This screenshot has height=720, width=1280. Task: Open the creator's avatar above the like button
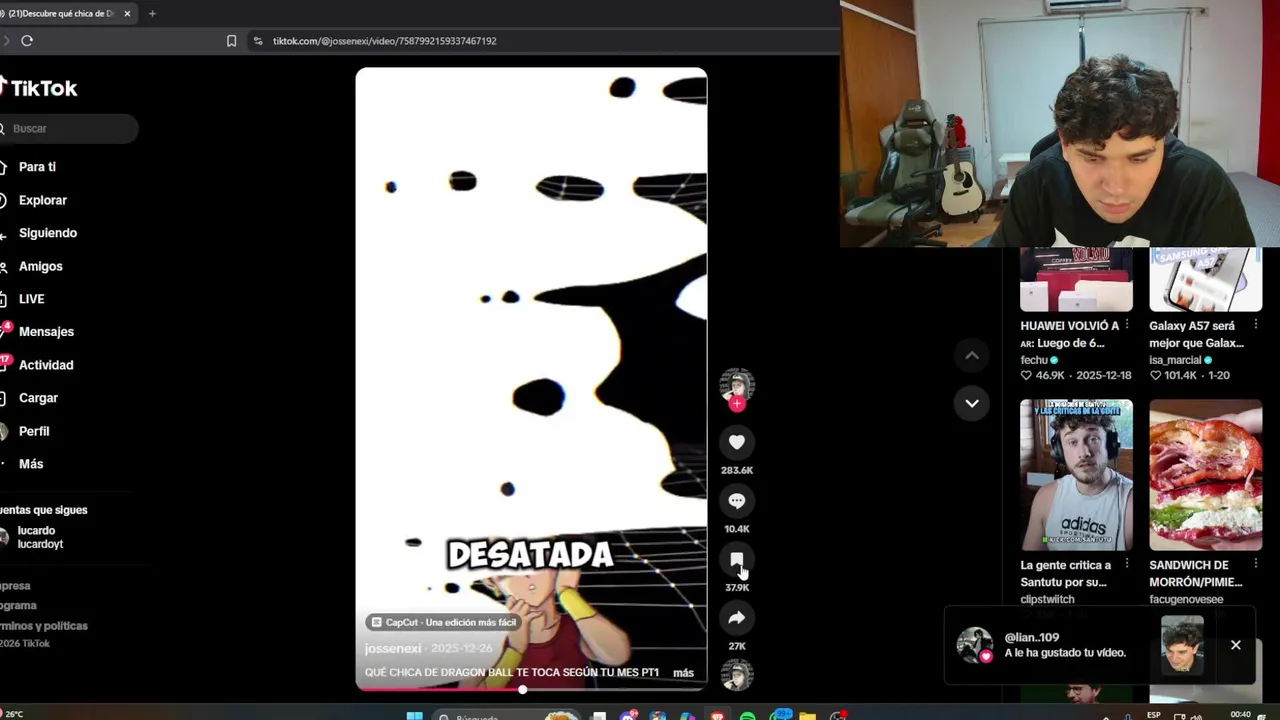click(x=737, y=385)
